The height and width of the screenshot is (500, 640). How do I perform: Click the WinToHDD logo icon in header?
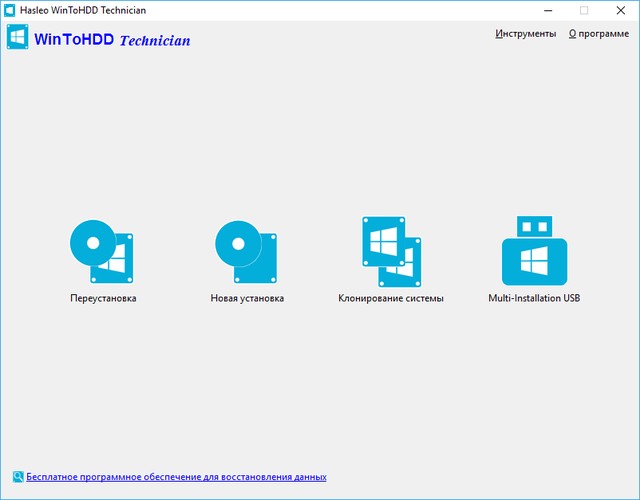tap(17, 36)
